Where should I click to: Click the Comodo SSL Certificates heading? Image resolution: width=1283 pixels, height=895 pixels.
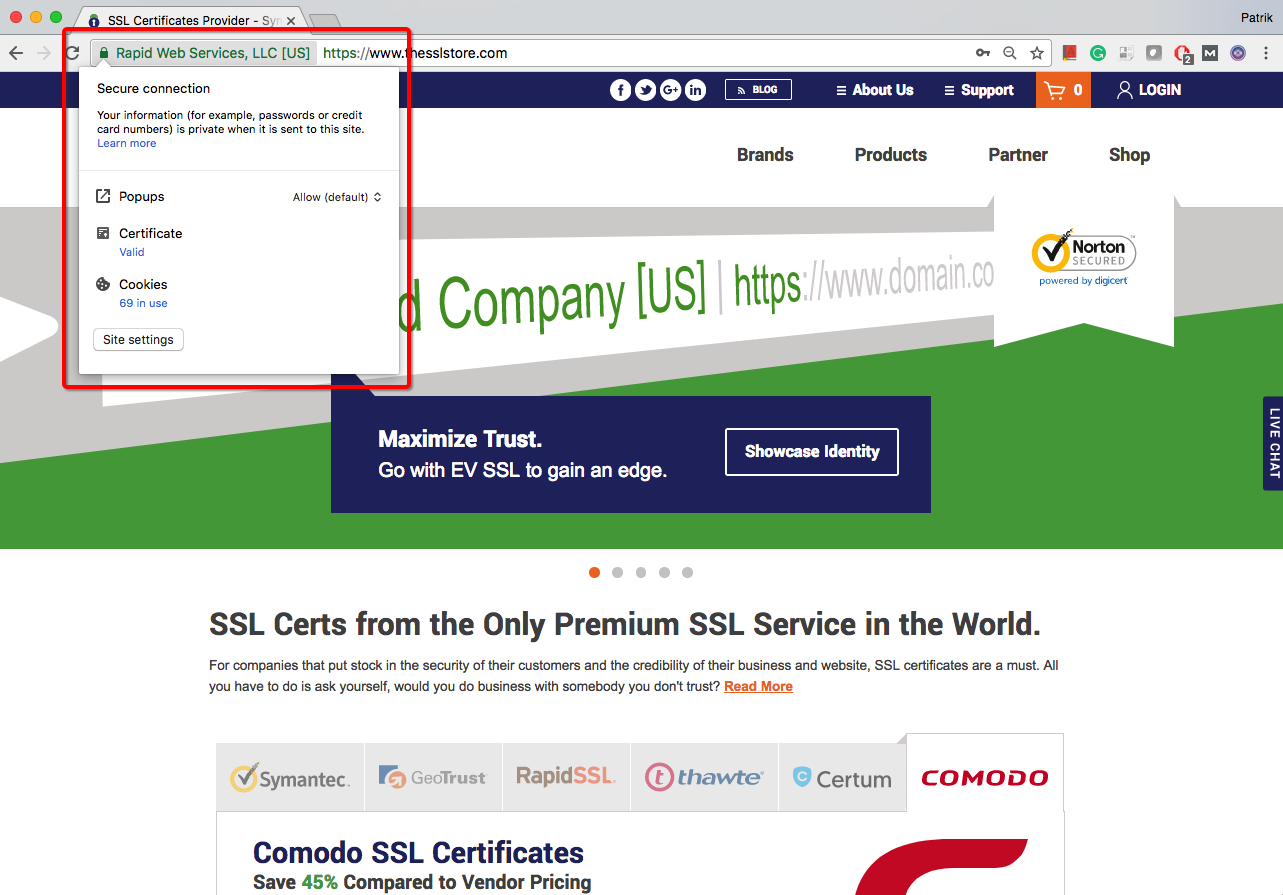pos(418,853)
